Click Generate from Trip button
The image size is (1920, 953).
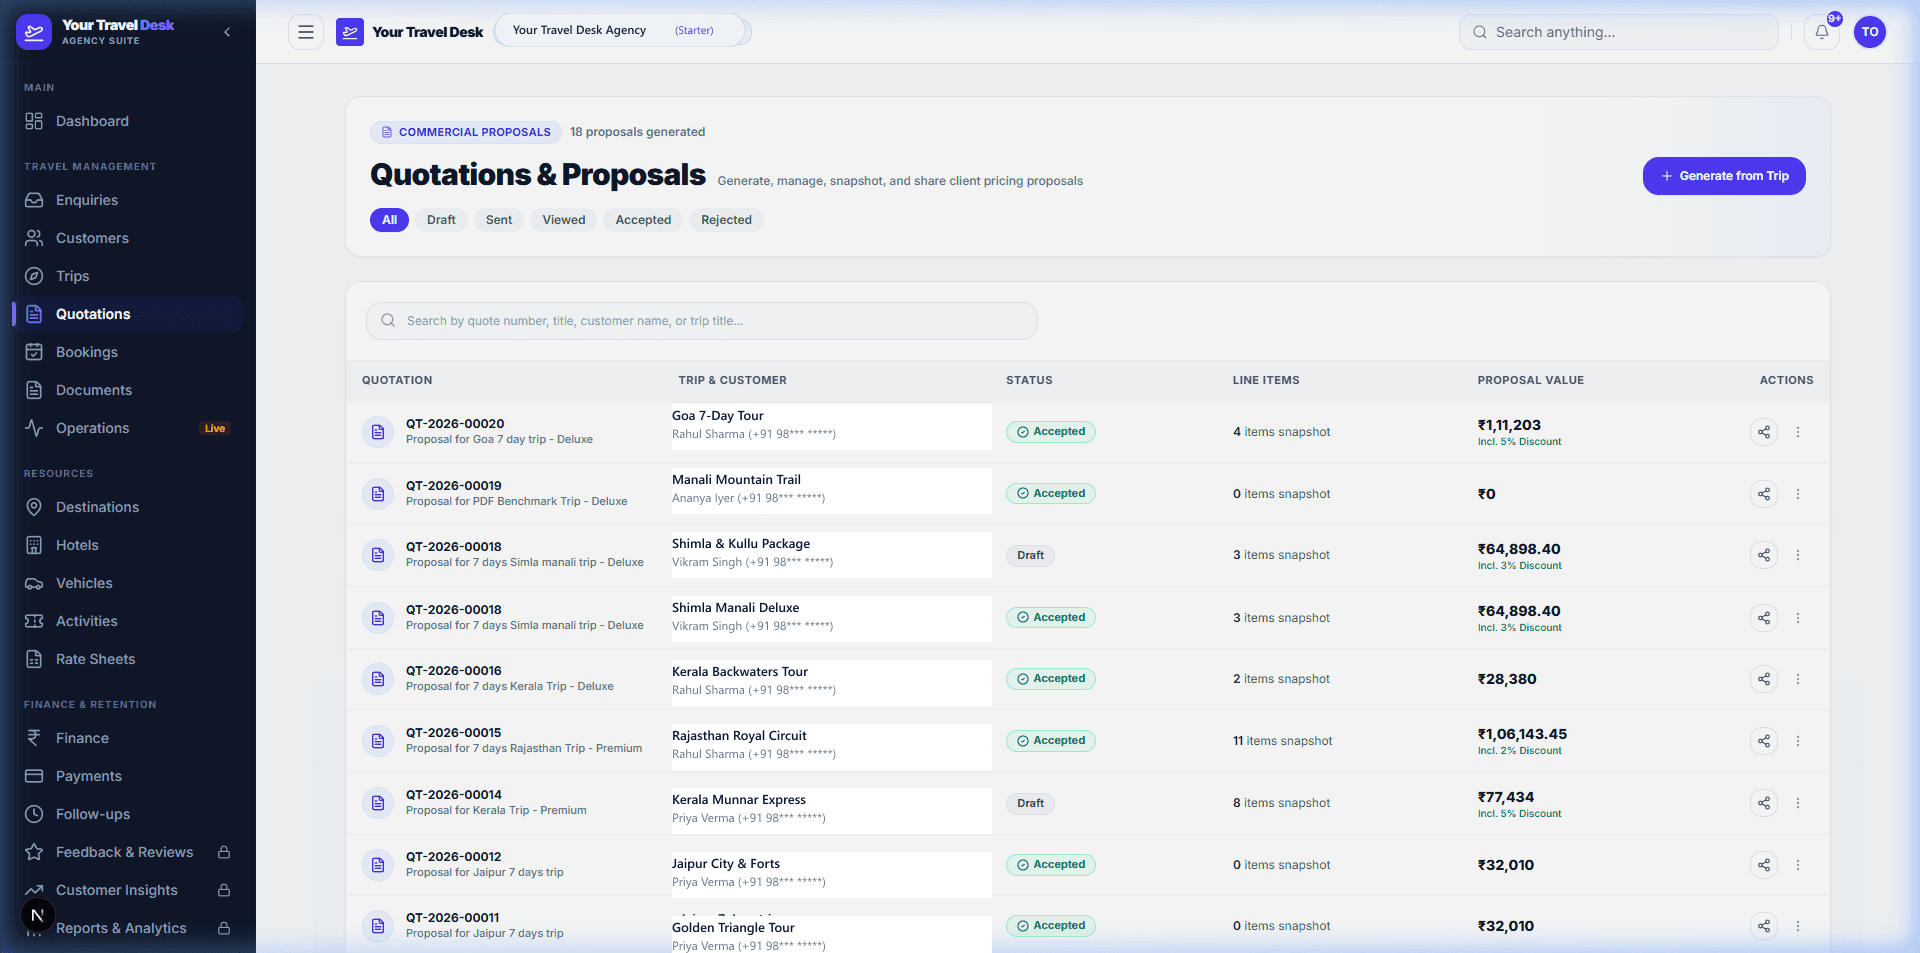1724,176
